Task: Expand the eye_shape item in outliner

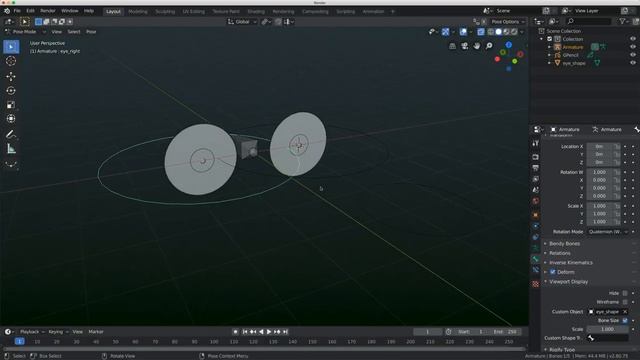Action: coord(549,63)
